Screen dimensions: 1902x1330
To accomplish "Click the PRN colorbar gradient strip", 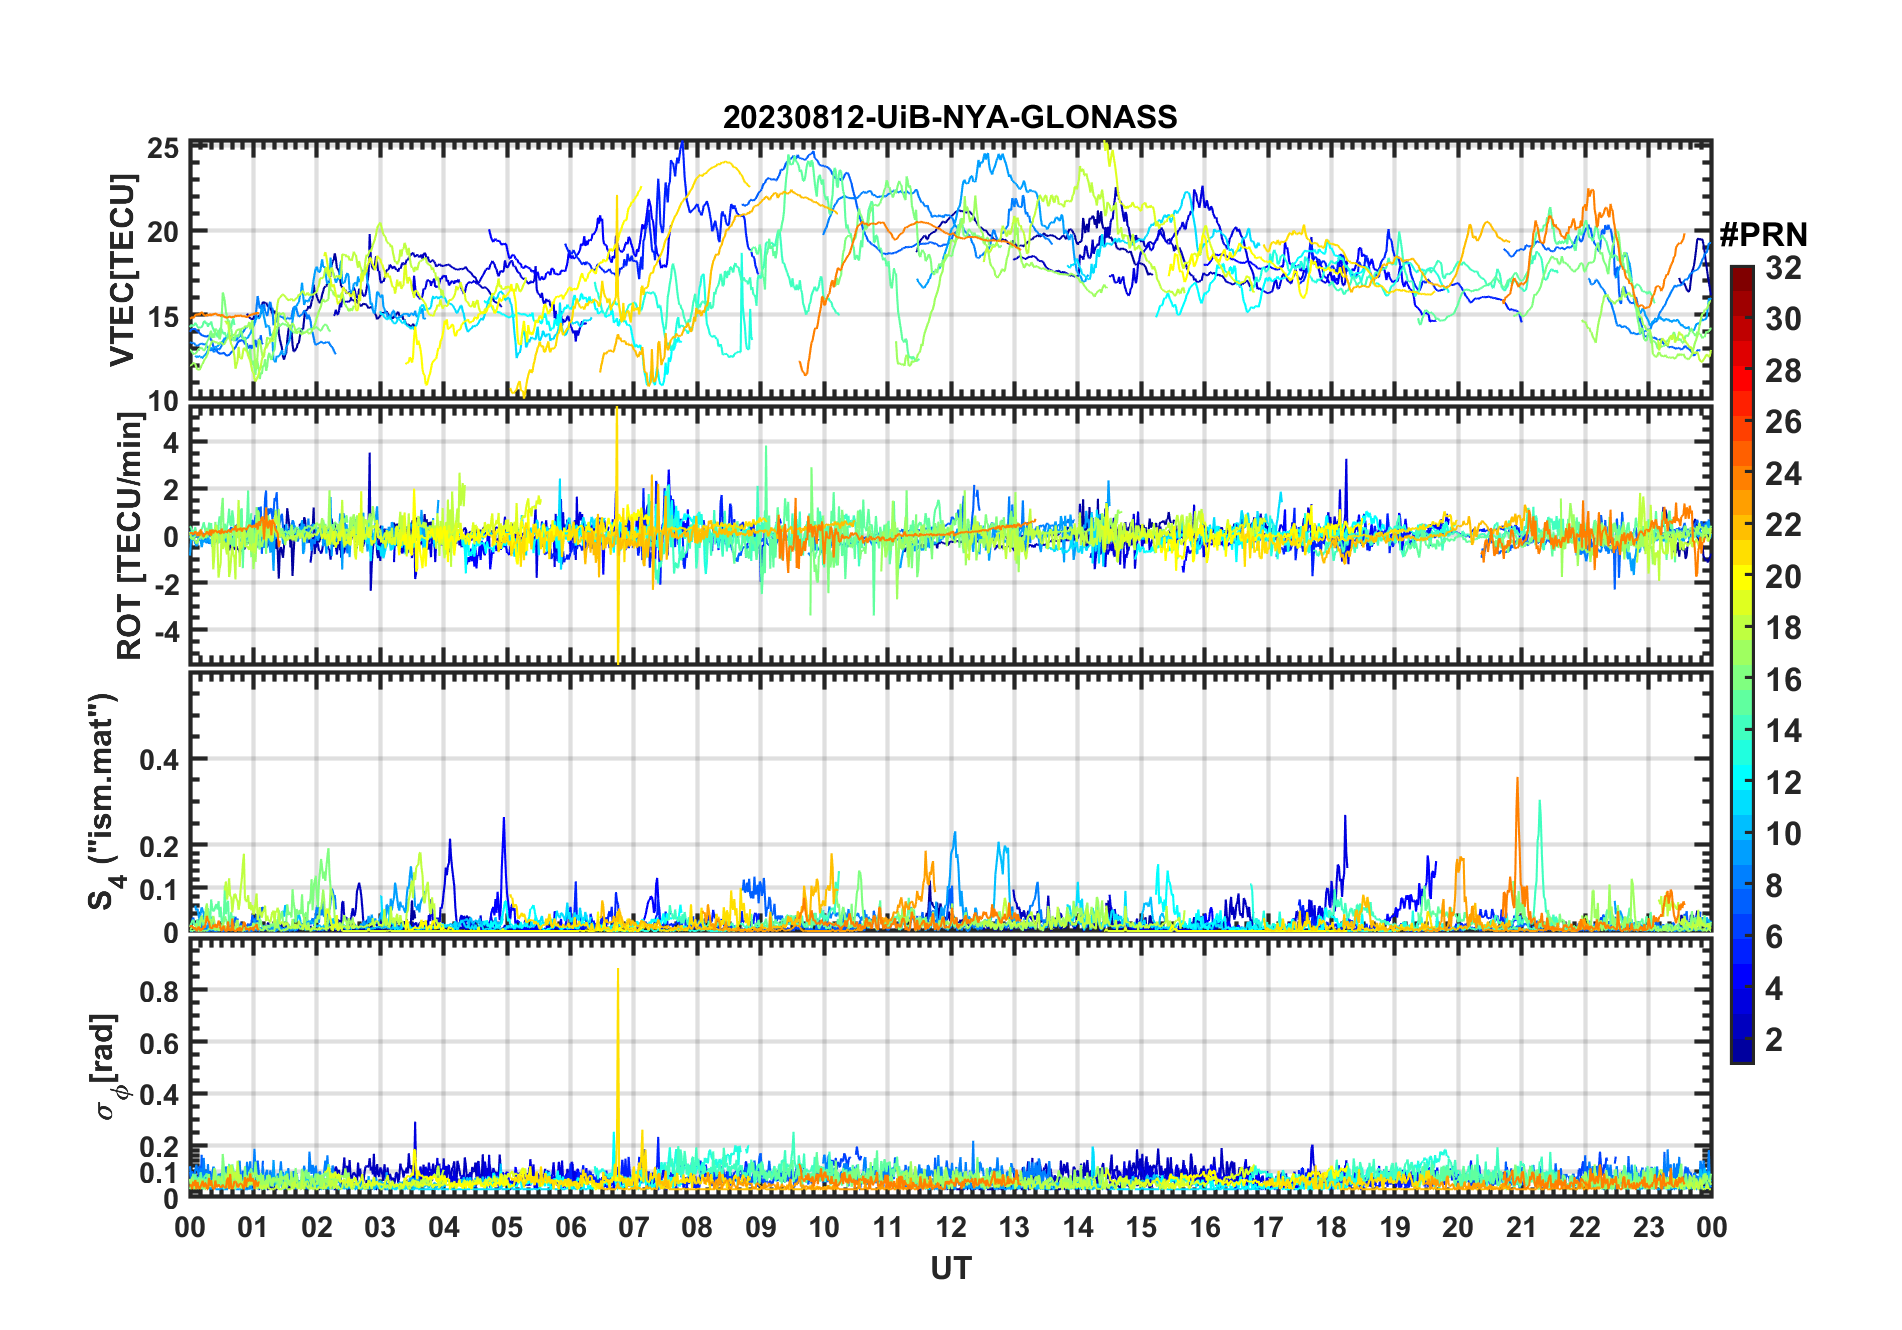I will coord(1741,664).
